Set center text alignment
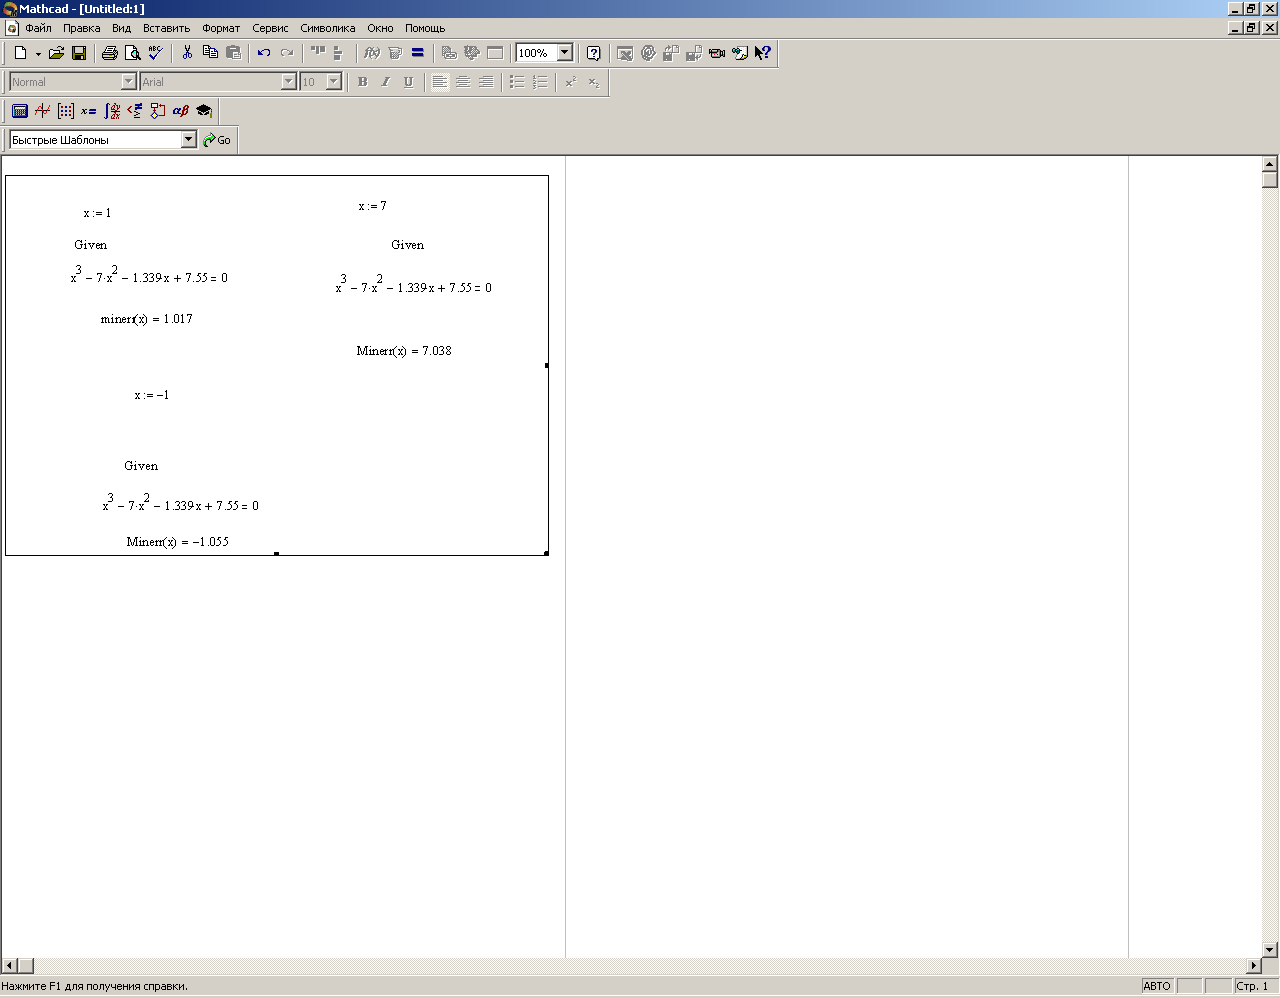The height and width of the screenshot is (998, 1280). pos(463,82)
